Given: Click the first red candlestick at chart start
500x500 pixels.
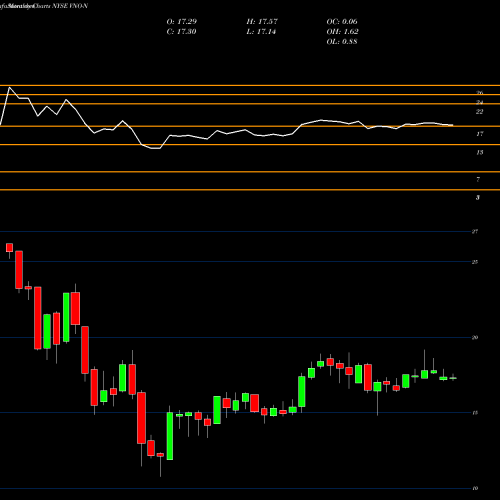Looking at the screenshot, I should [x=9, y=248].
